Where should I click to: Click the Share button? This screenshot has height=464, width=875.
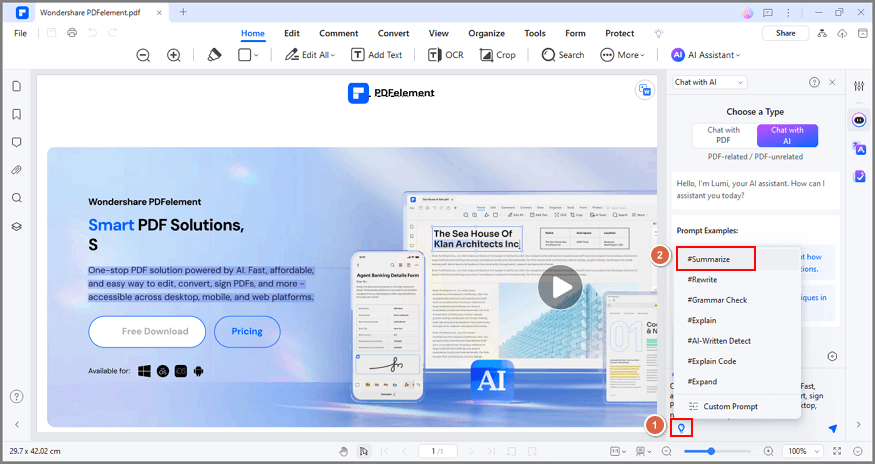(x=785, y=33)
